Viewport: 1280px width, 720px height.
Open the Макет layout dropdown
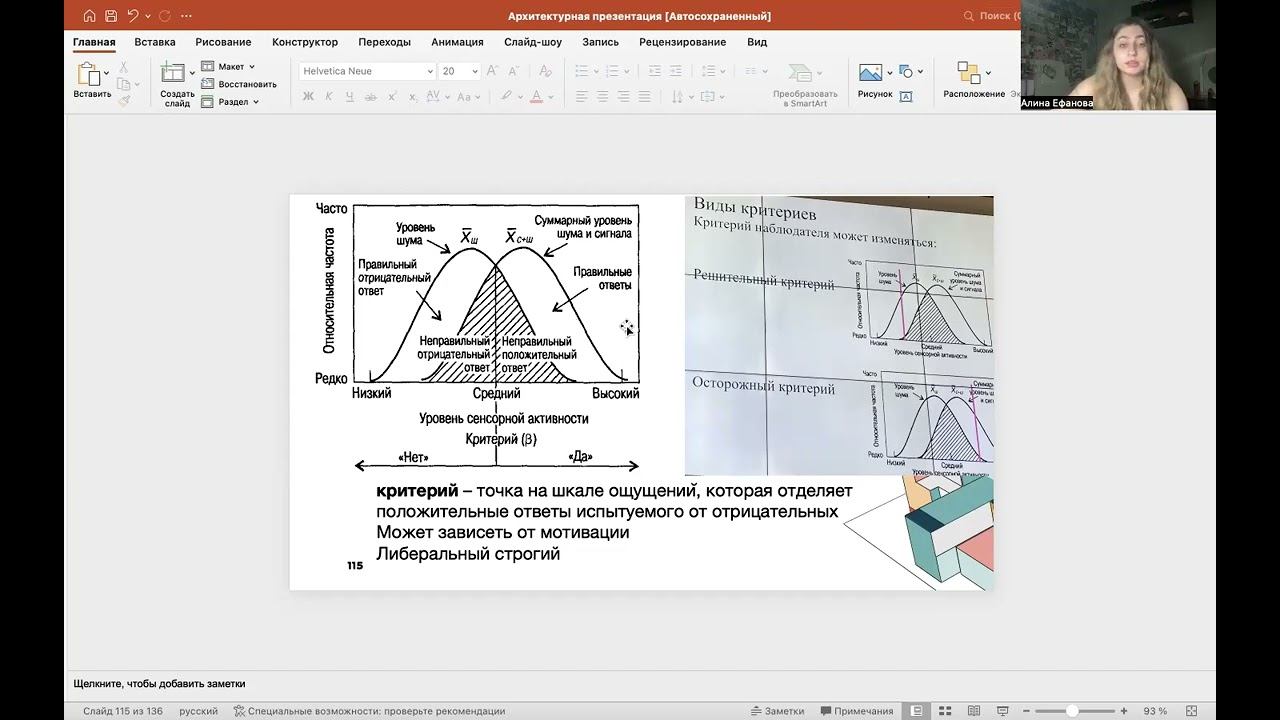click(231, 67)
